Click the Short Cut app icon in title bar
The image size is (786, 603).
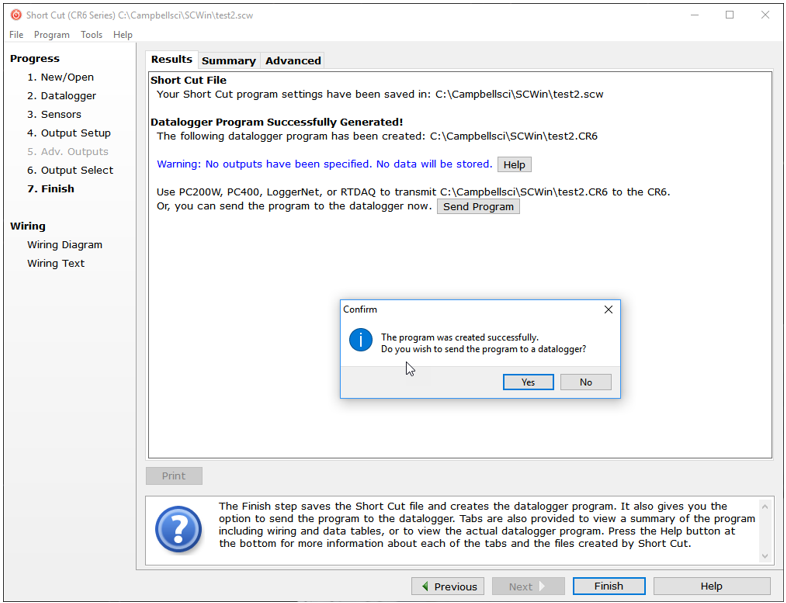[16, 15]
